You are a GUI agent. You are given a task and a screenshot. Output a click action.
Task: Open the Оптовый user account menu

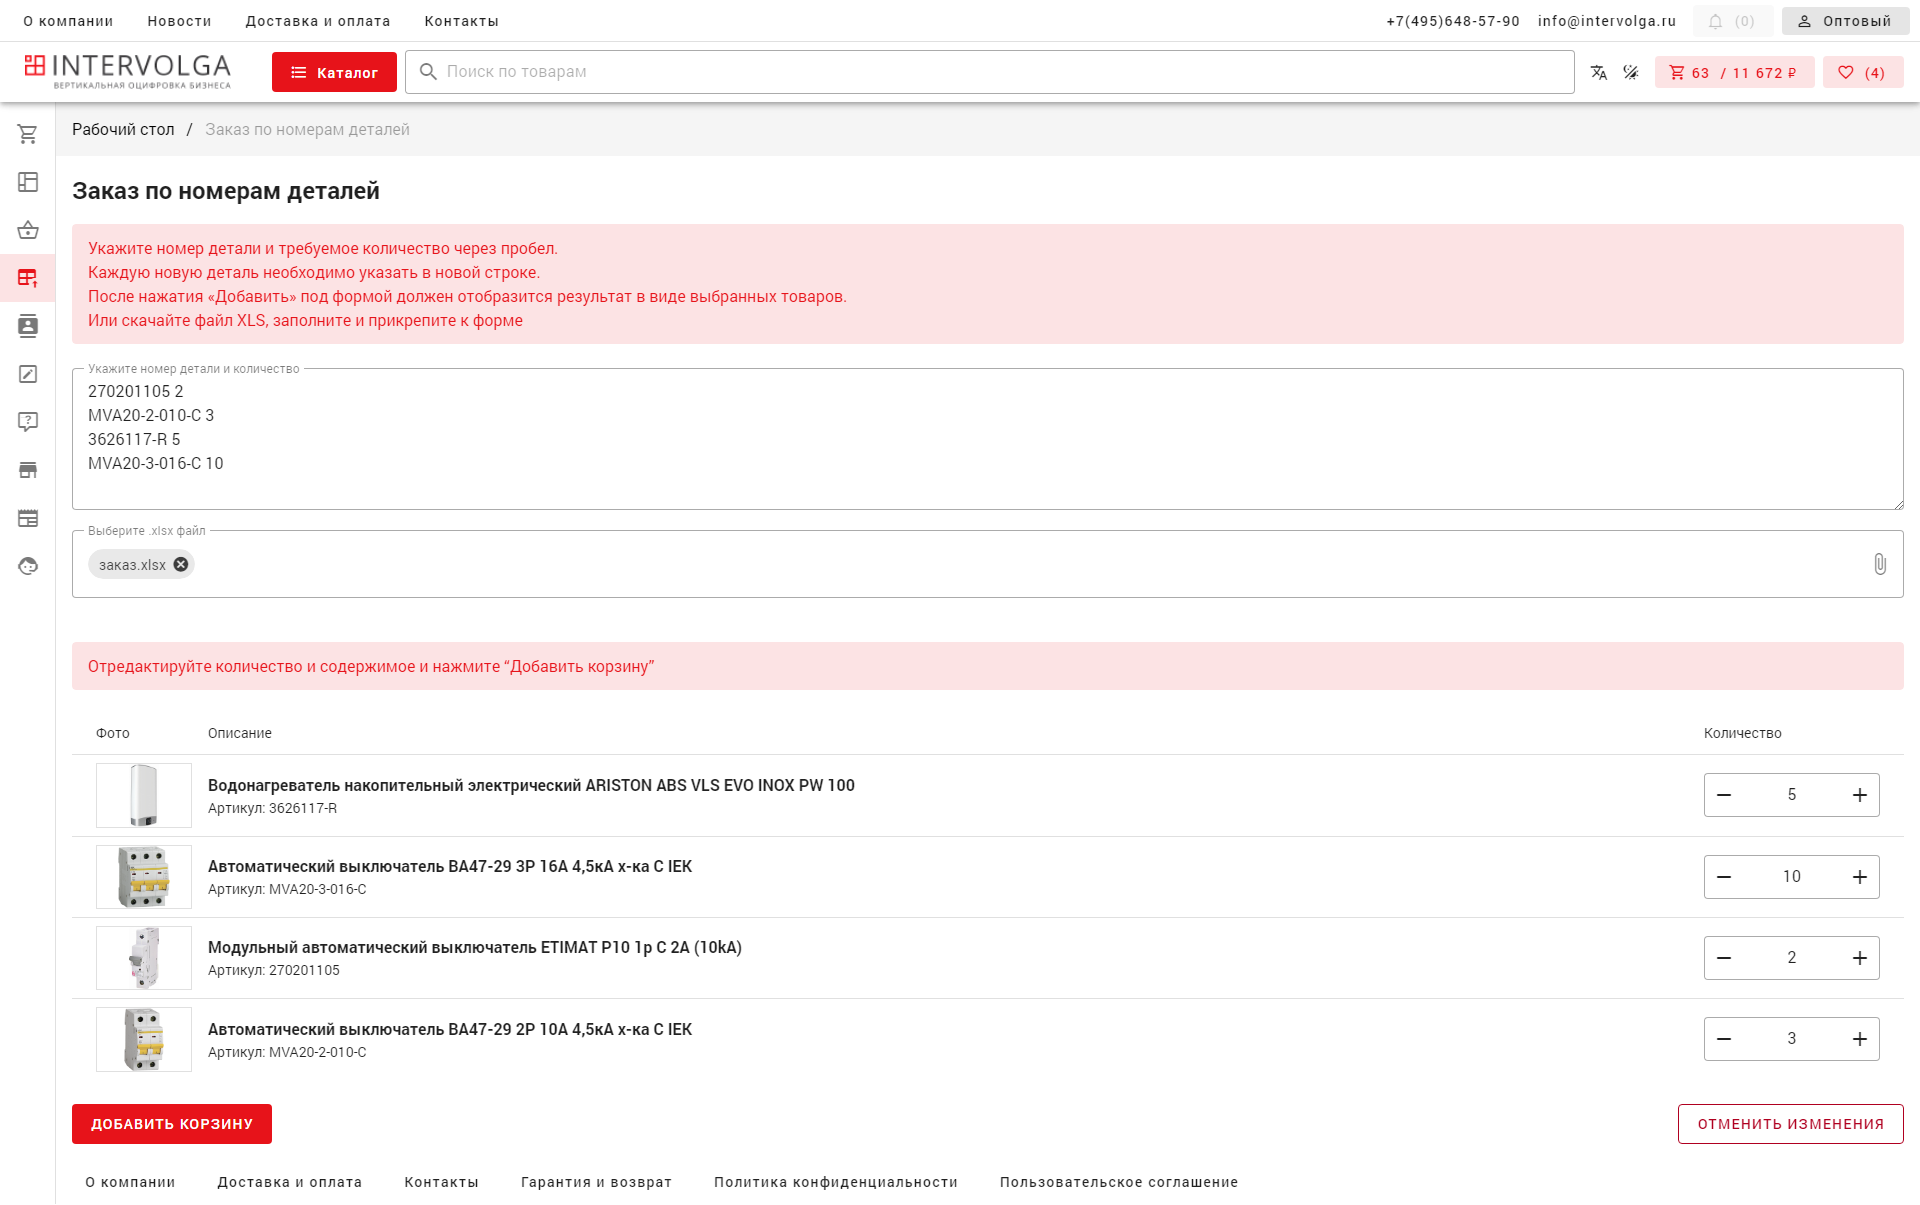[1845, 21]
